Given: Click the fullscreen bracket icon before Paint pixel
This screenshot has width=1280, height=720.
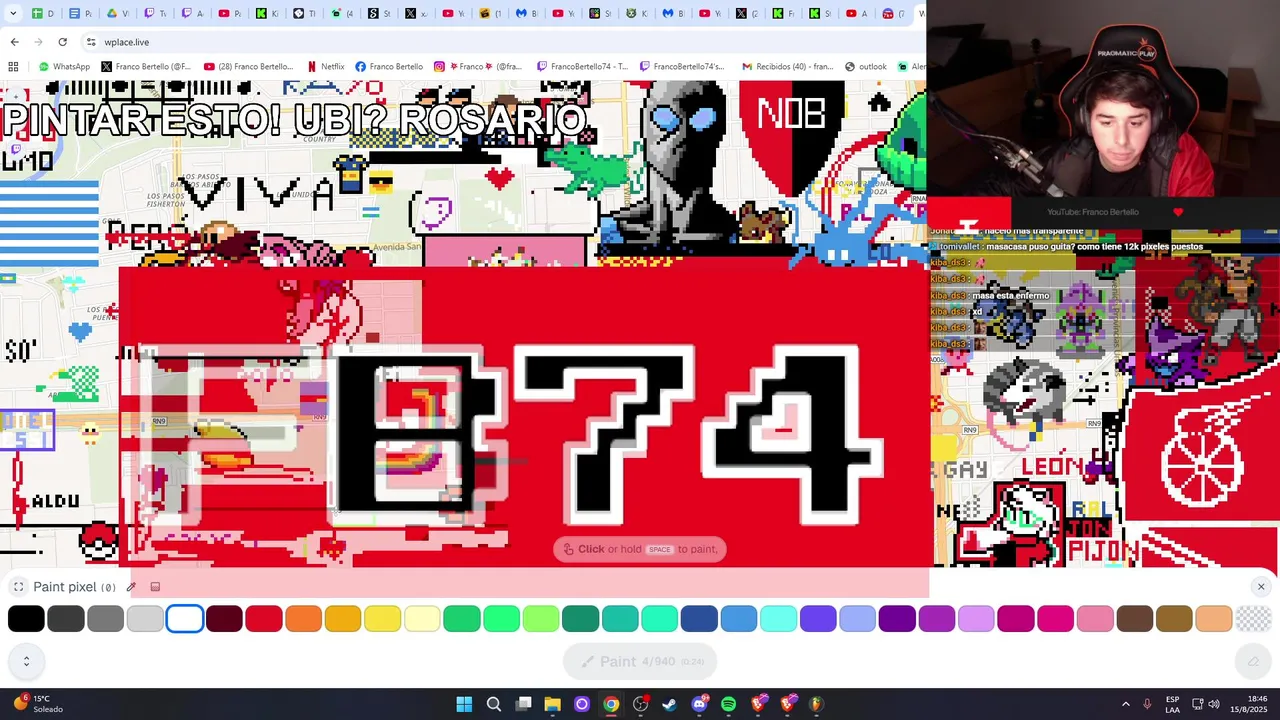Looking at the screenshot, I should [18, 587].
